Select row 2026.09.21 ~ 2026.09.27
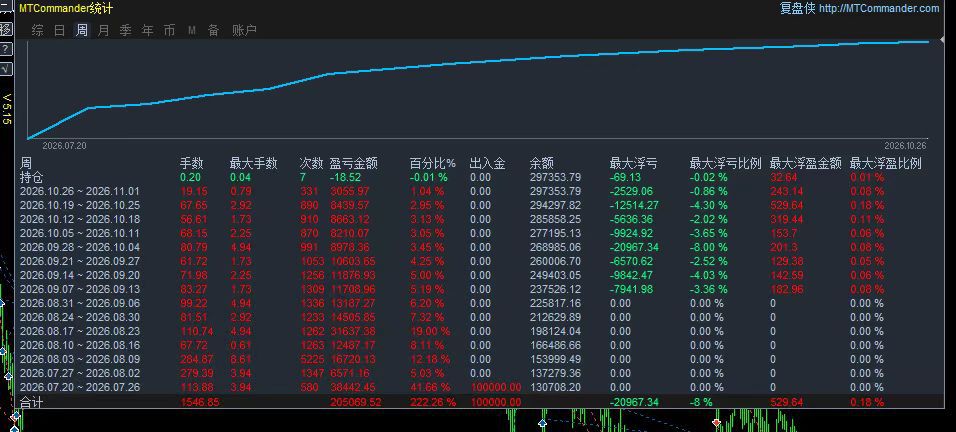956x432 pixels. [478, 261]
